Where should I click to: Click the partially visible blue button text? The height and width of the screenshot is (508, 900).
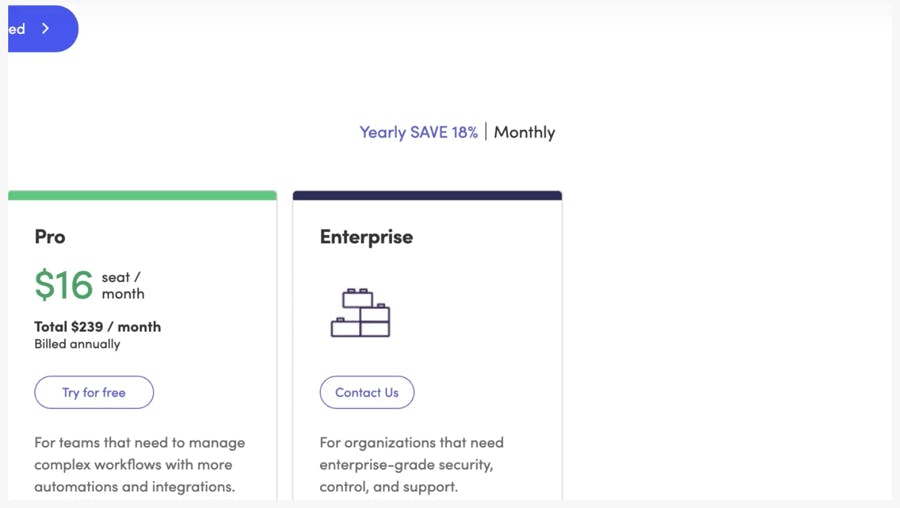point(17,29)
